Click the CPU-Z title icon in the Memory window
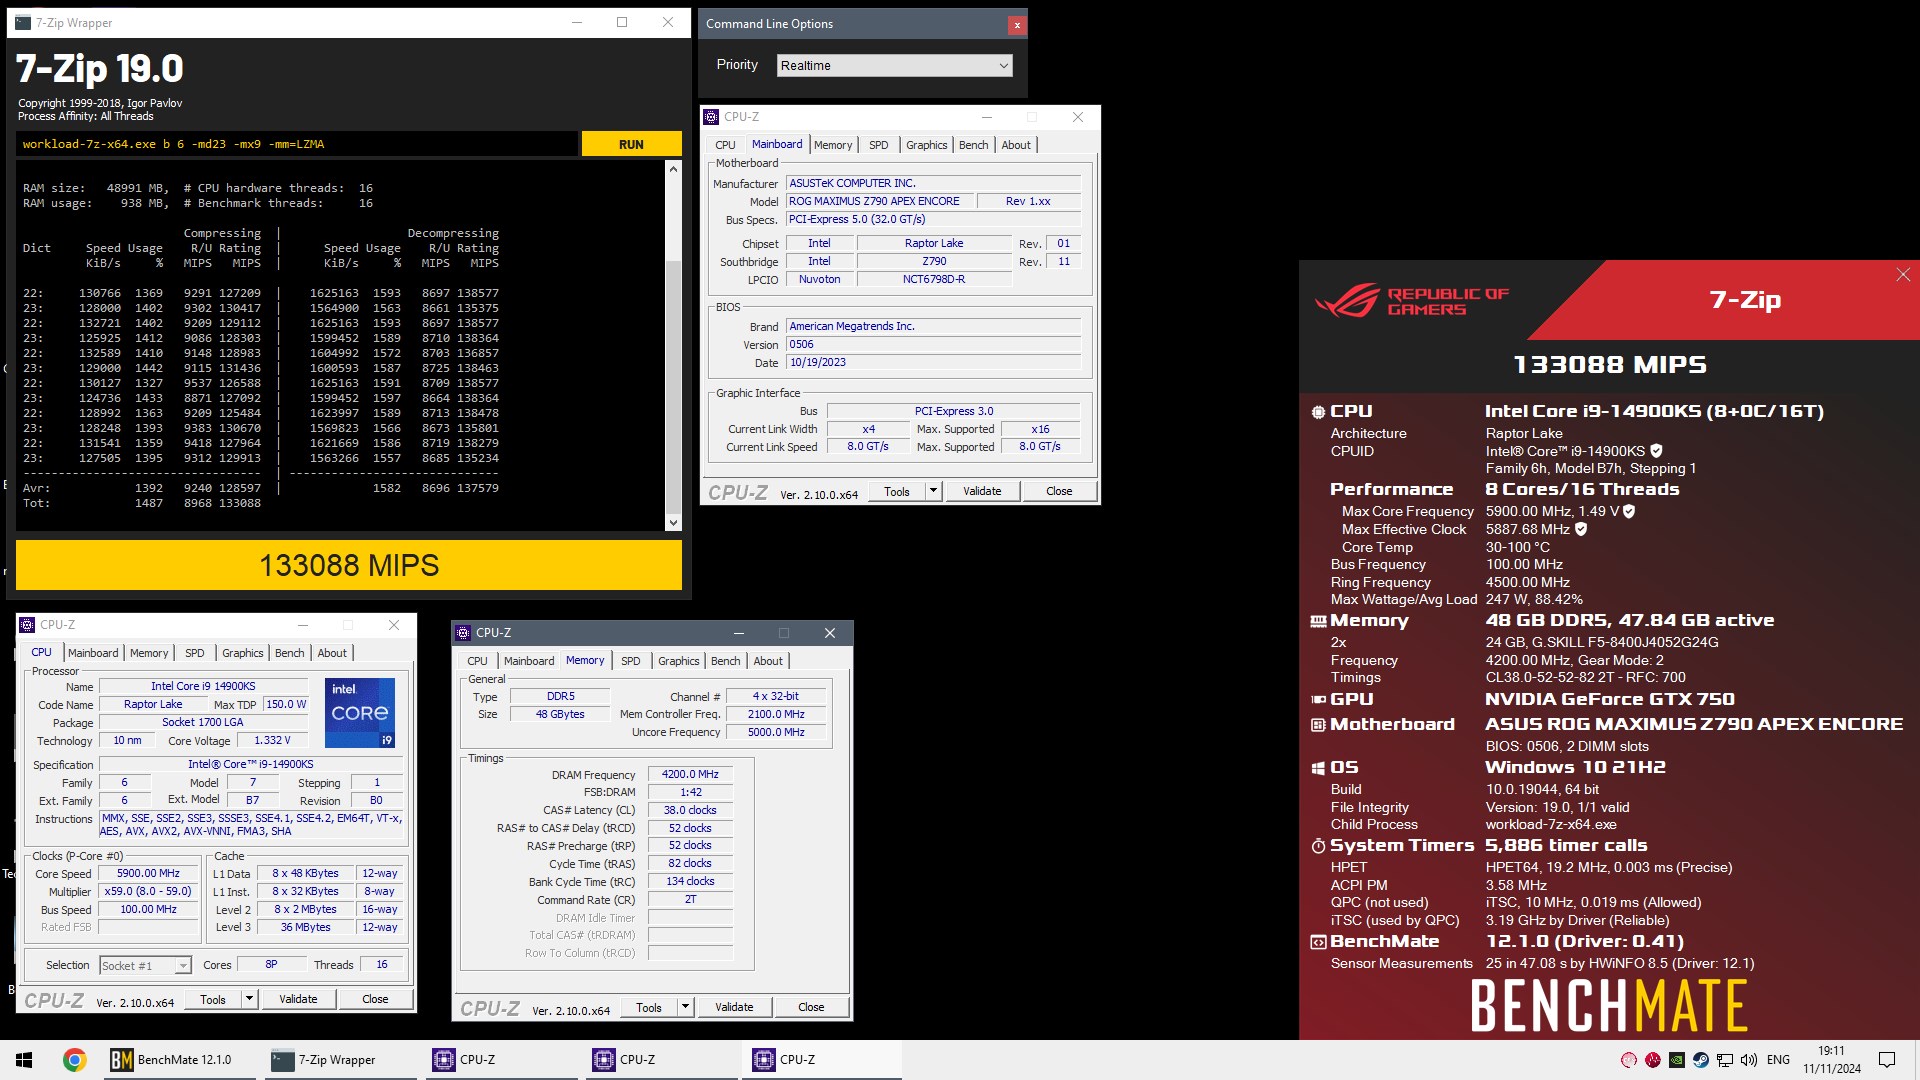Screen dimensions: 1920x1080 pos(463,633)
